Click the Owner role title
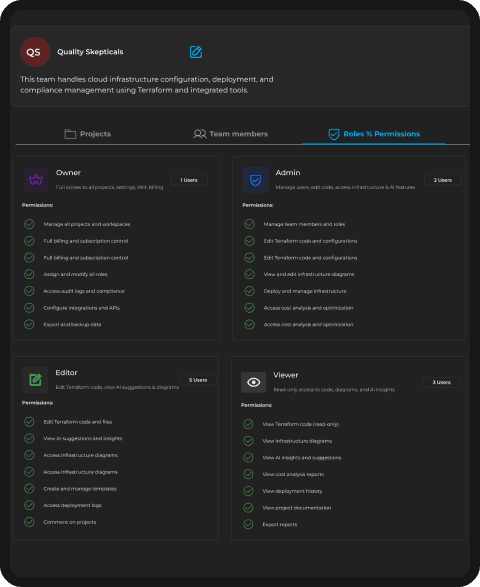This screenshot has height=587, width=480. pyautogui.click(x=68, y=173)
